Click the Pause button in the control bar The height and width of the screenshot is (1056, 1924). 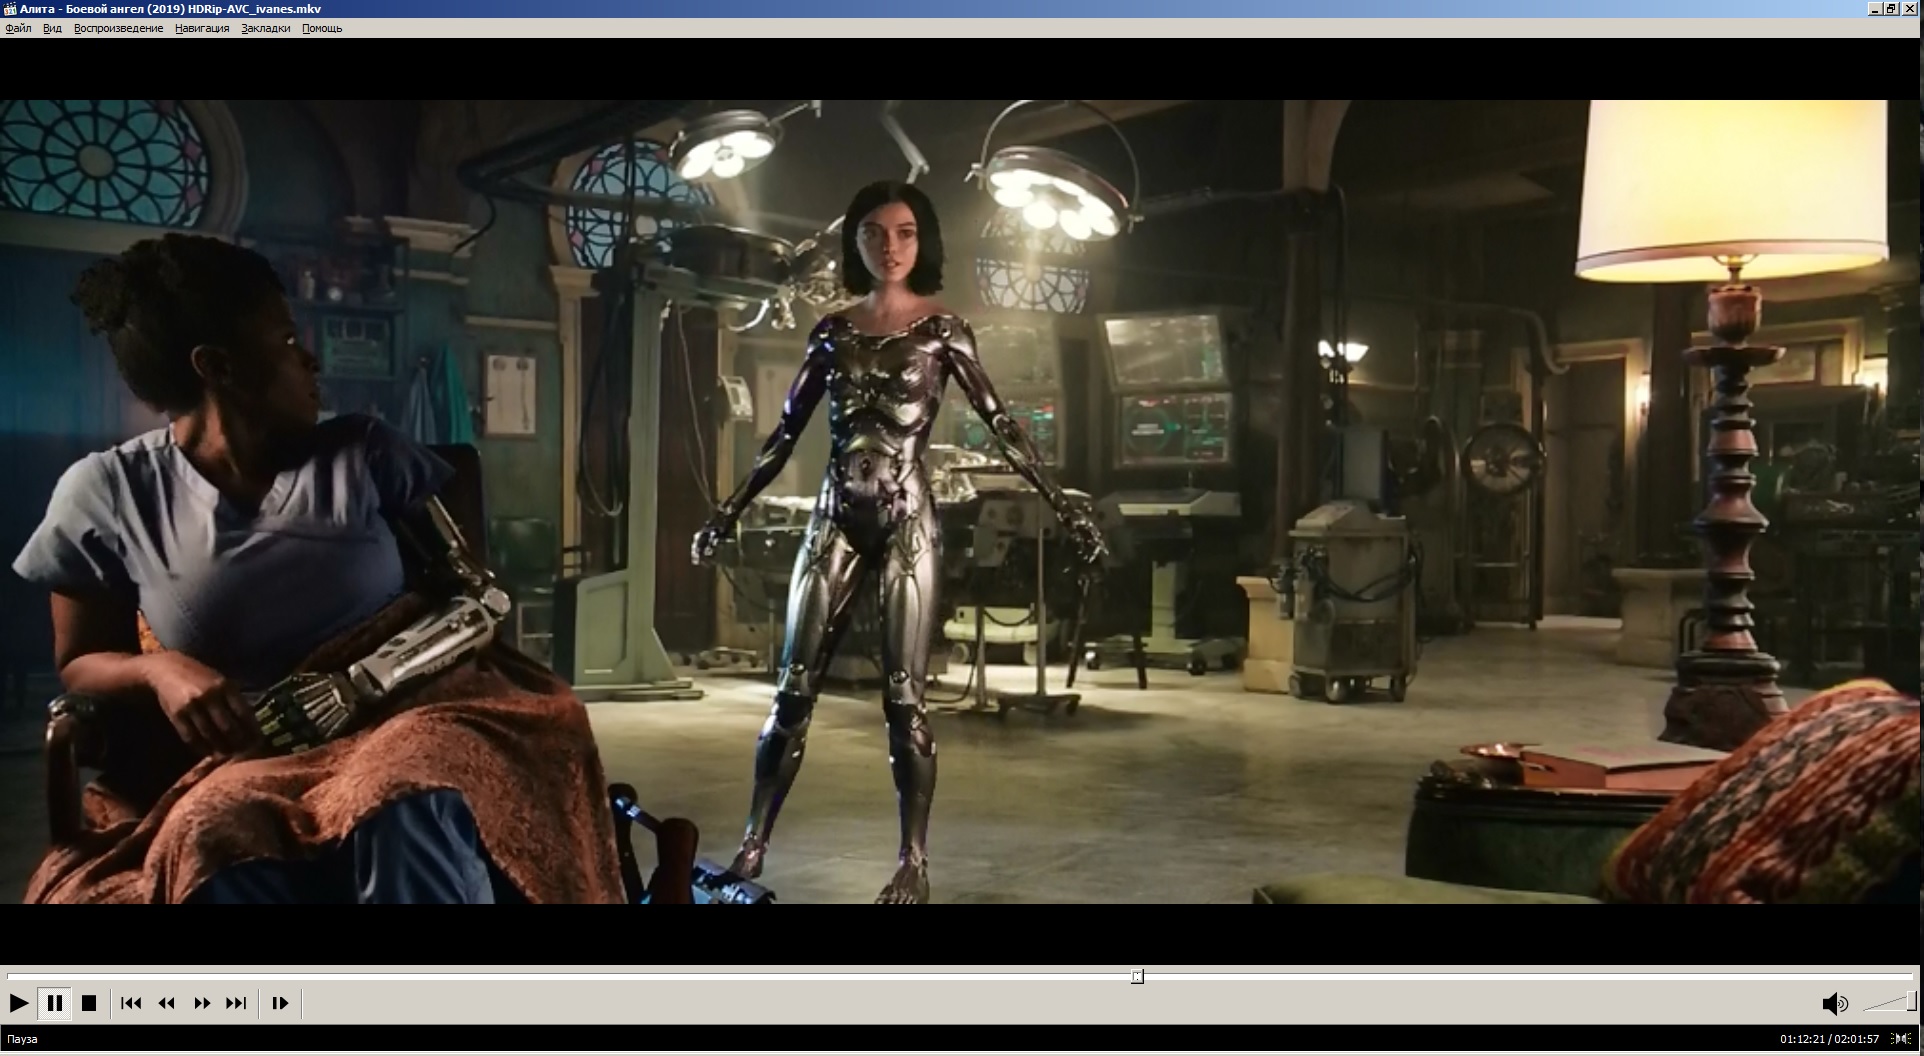[55, 1003]
